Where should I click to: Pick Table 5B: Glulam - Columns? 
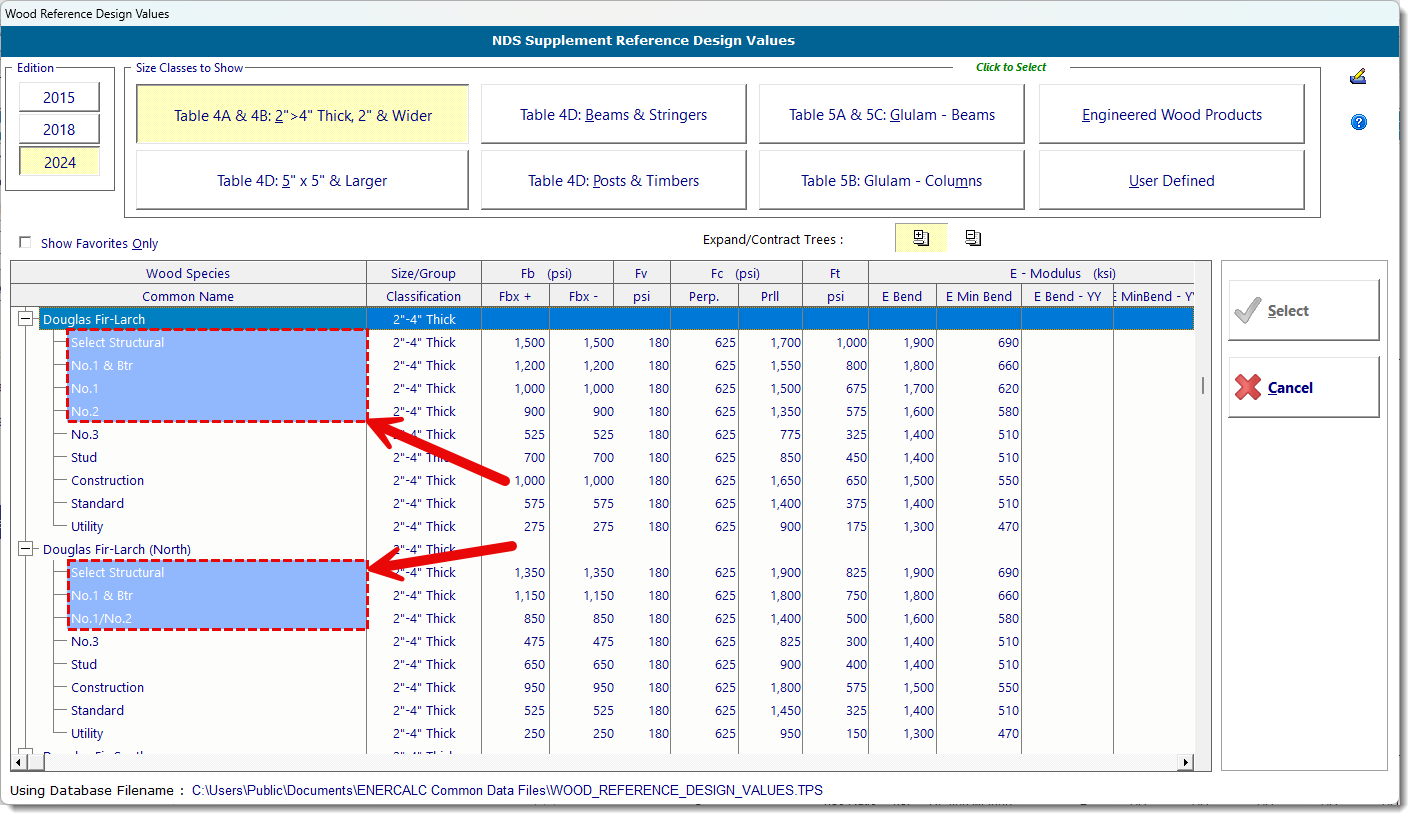[x=891, y=181]
